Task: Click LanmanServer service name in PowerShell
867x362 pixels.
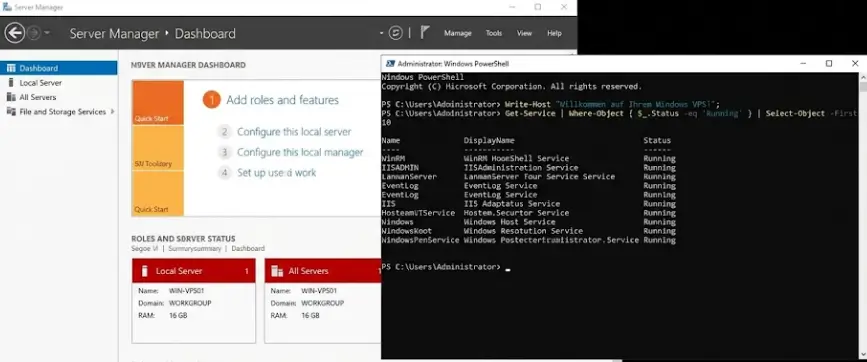Action: 409,176
